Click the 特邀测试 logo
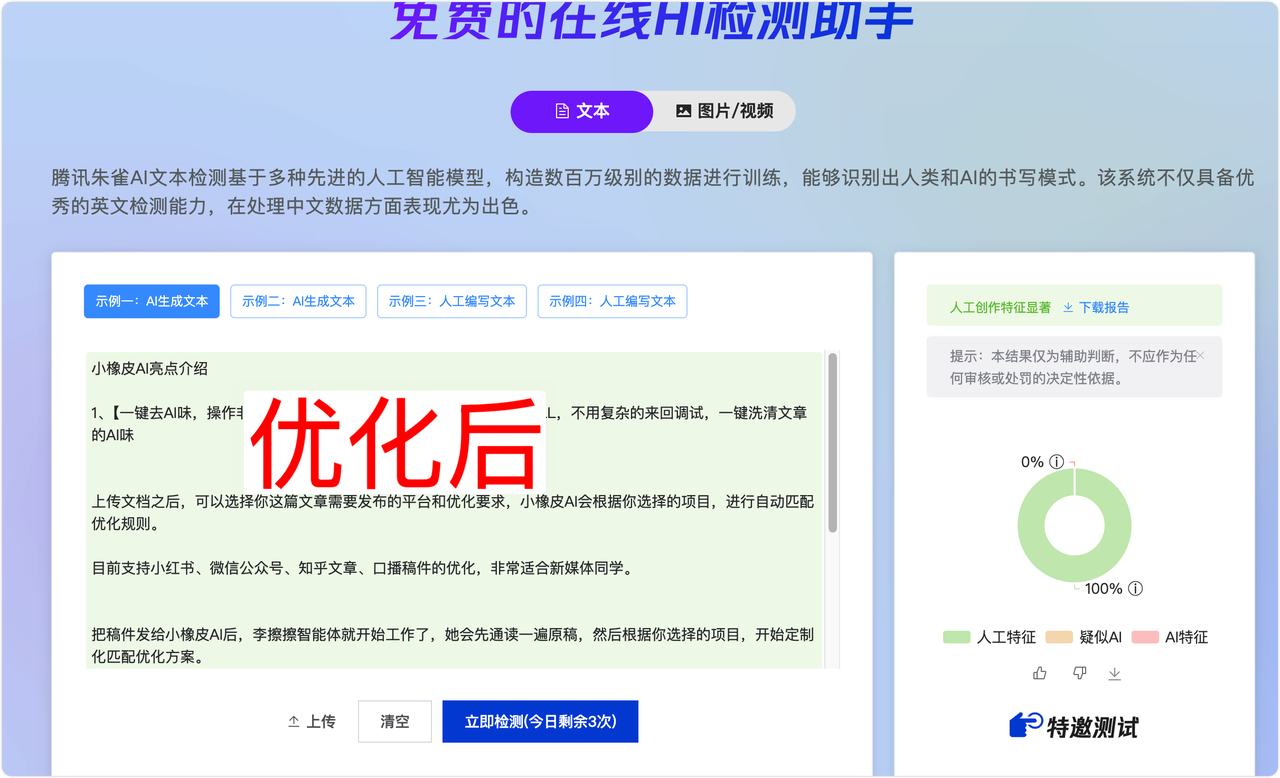This screenshot has width=1280, height=778. [1074, 726]
